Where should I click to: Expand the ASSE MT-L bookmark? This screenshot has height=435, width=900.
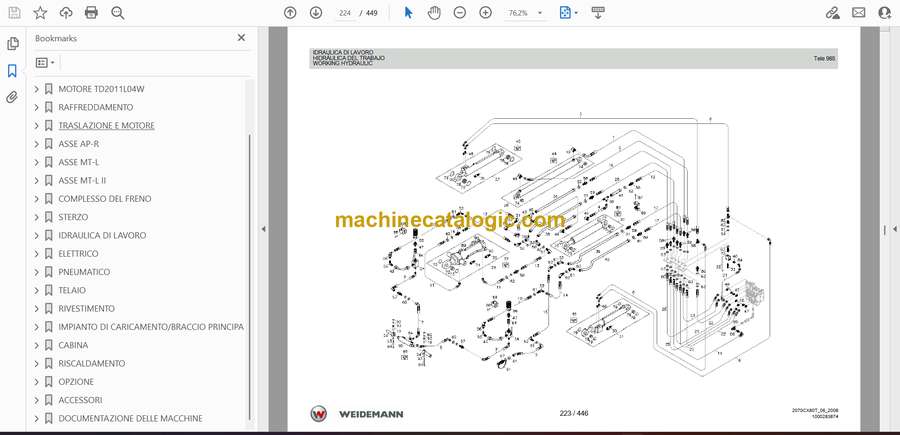(x=37, y=162)
